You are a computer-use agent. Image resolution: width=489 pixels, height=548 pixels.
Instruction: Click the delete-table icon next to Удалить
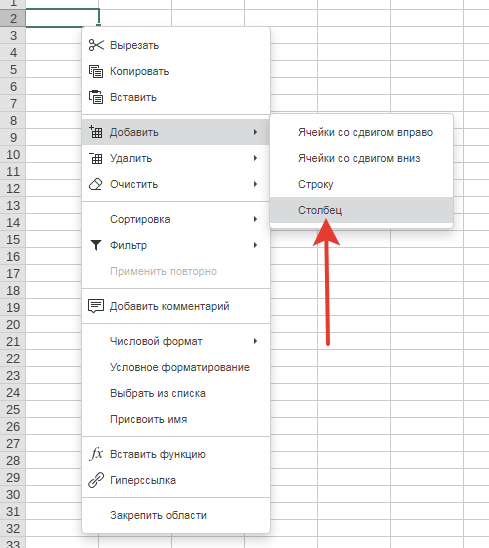click(x=96, y=158)
